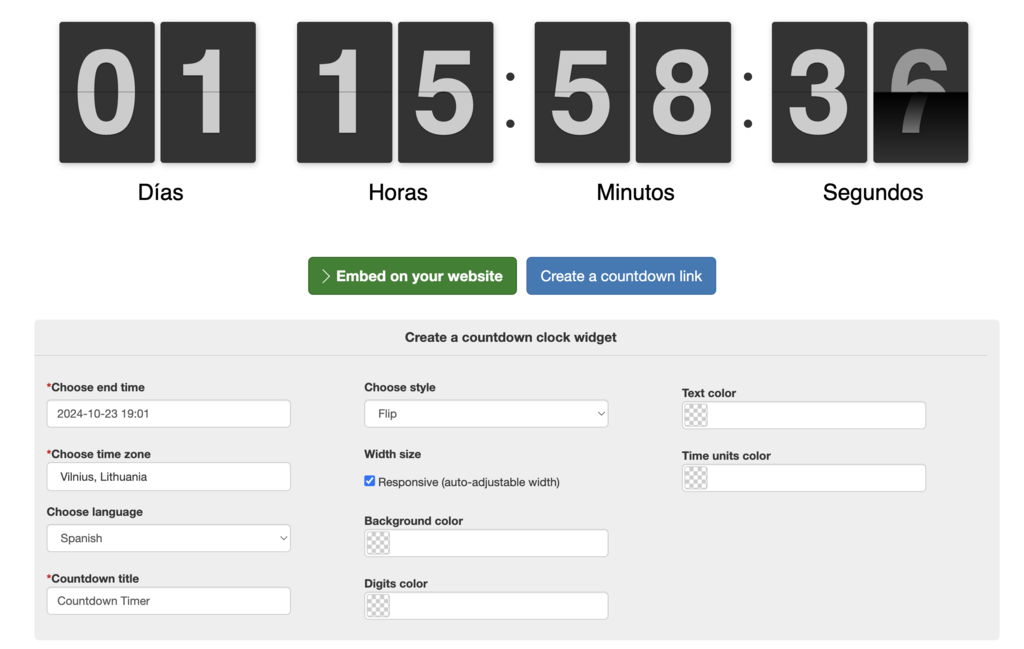The height and width of the screenshot is (649, 1024).
Task: Click the checkered swatch in Text color field
Action: tap(694, 414)
